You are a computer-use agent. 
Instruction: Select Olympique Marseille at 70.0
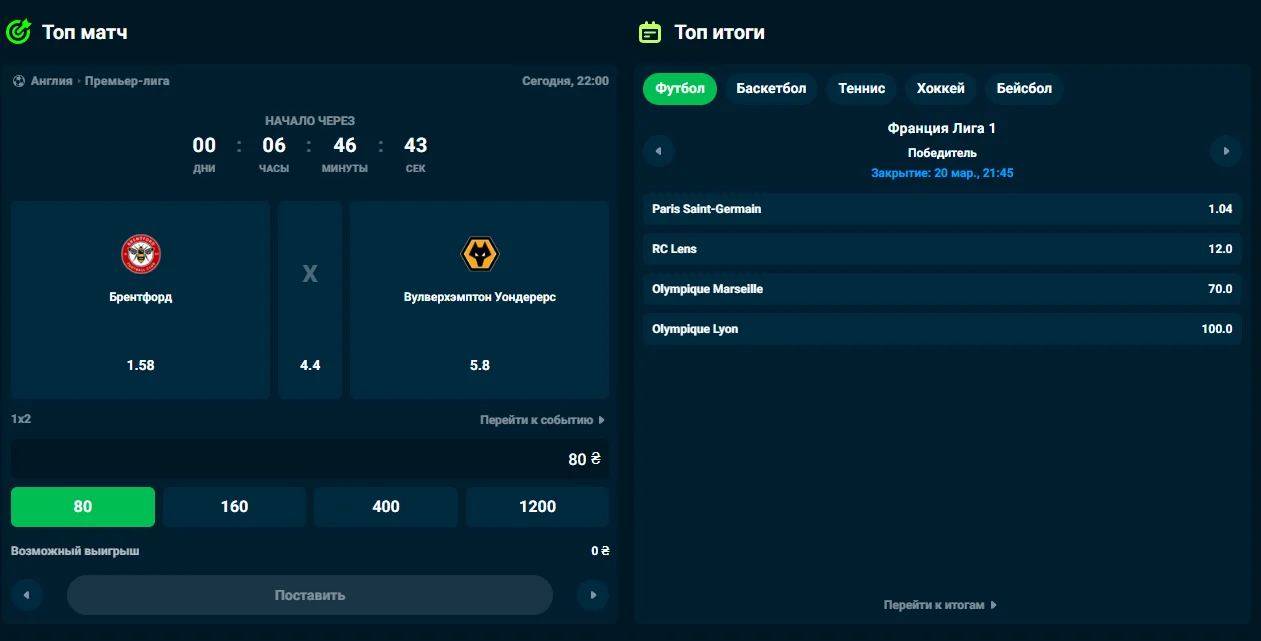click(x=942, y=289)
